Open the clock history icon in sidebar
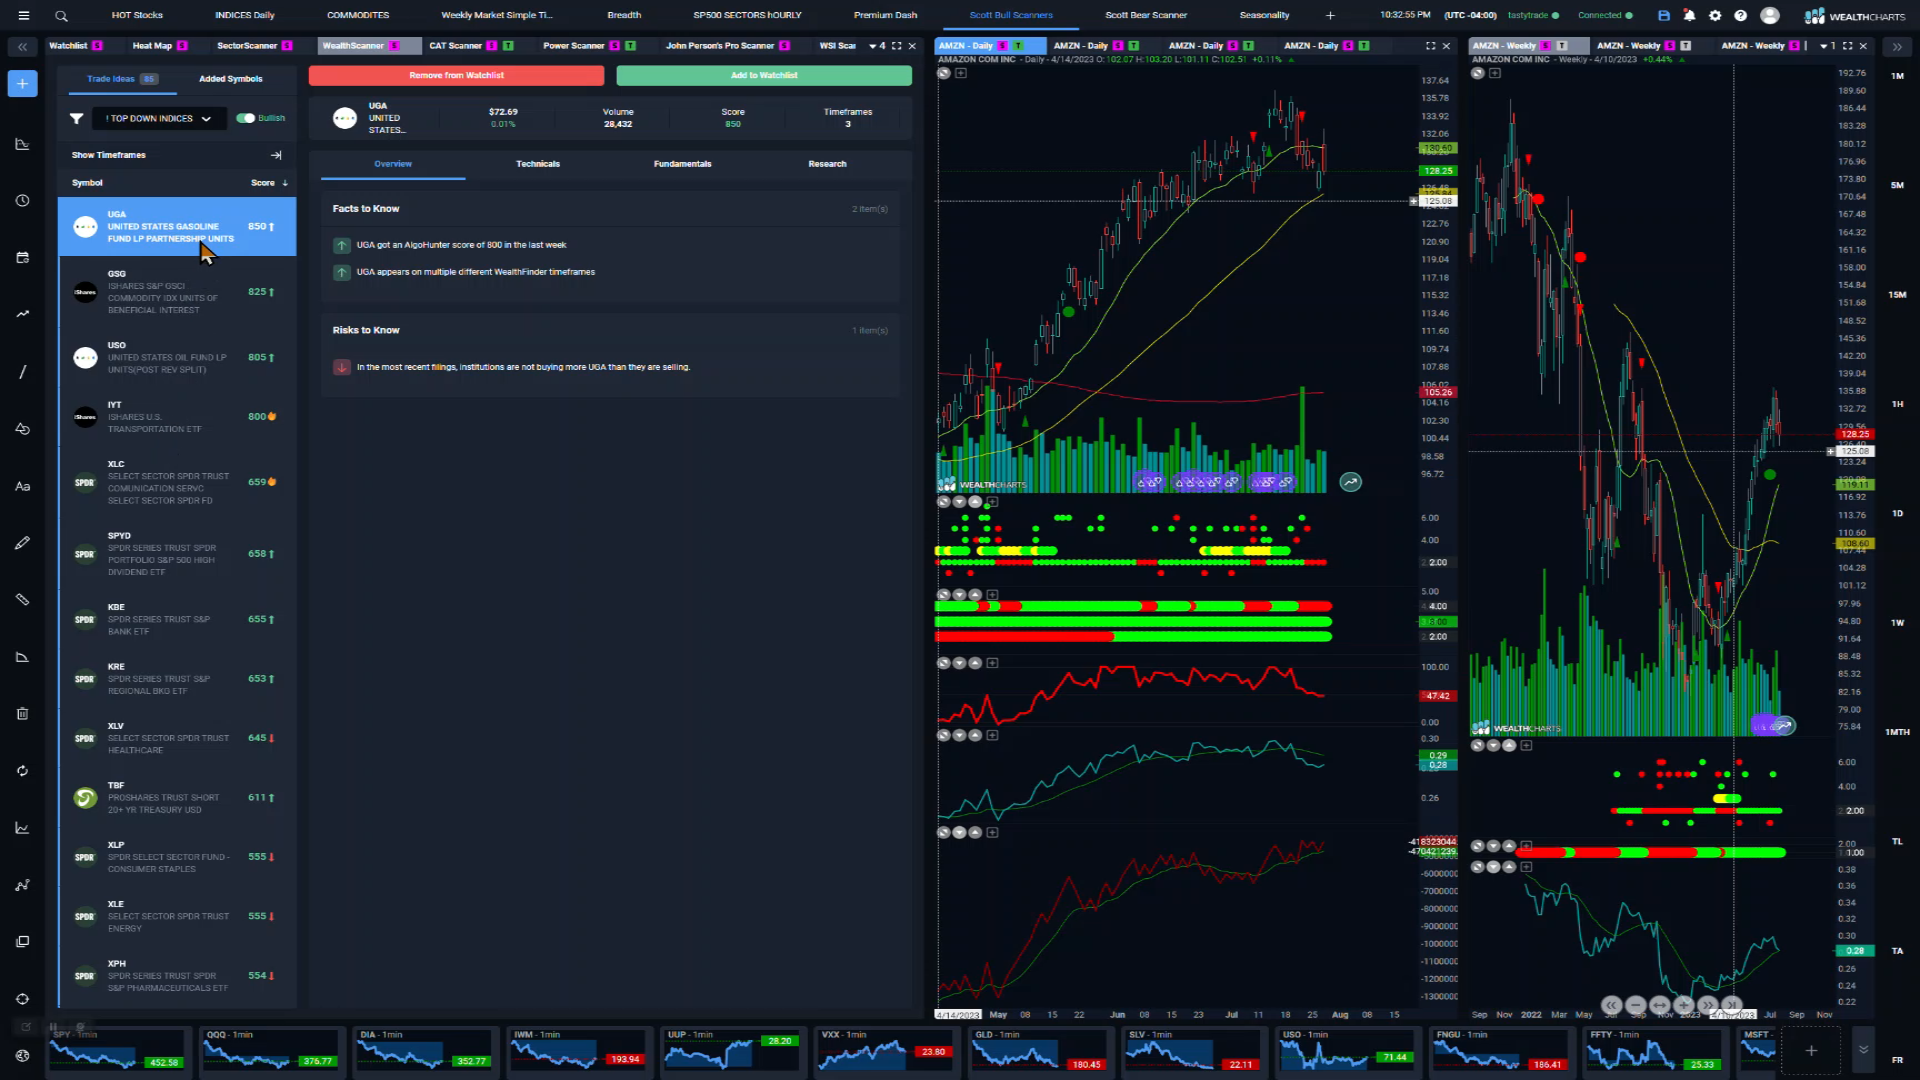Screen dimensions: 1920x1080 coord(23,201)
